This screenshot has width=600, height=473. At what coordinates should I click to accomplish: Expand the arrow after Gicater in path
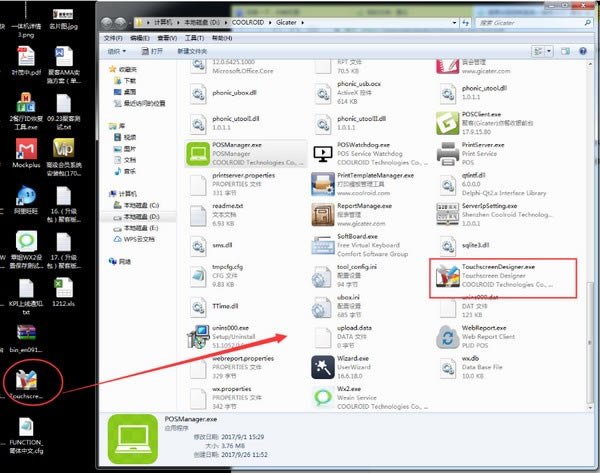pos(302,23)
